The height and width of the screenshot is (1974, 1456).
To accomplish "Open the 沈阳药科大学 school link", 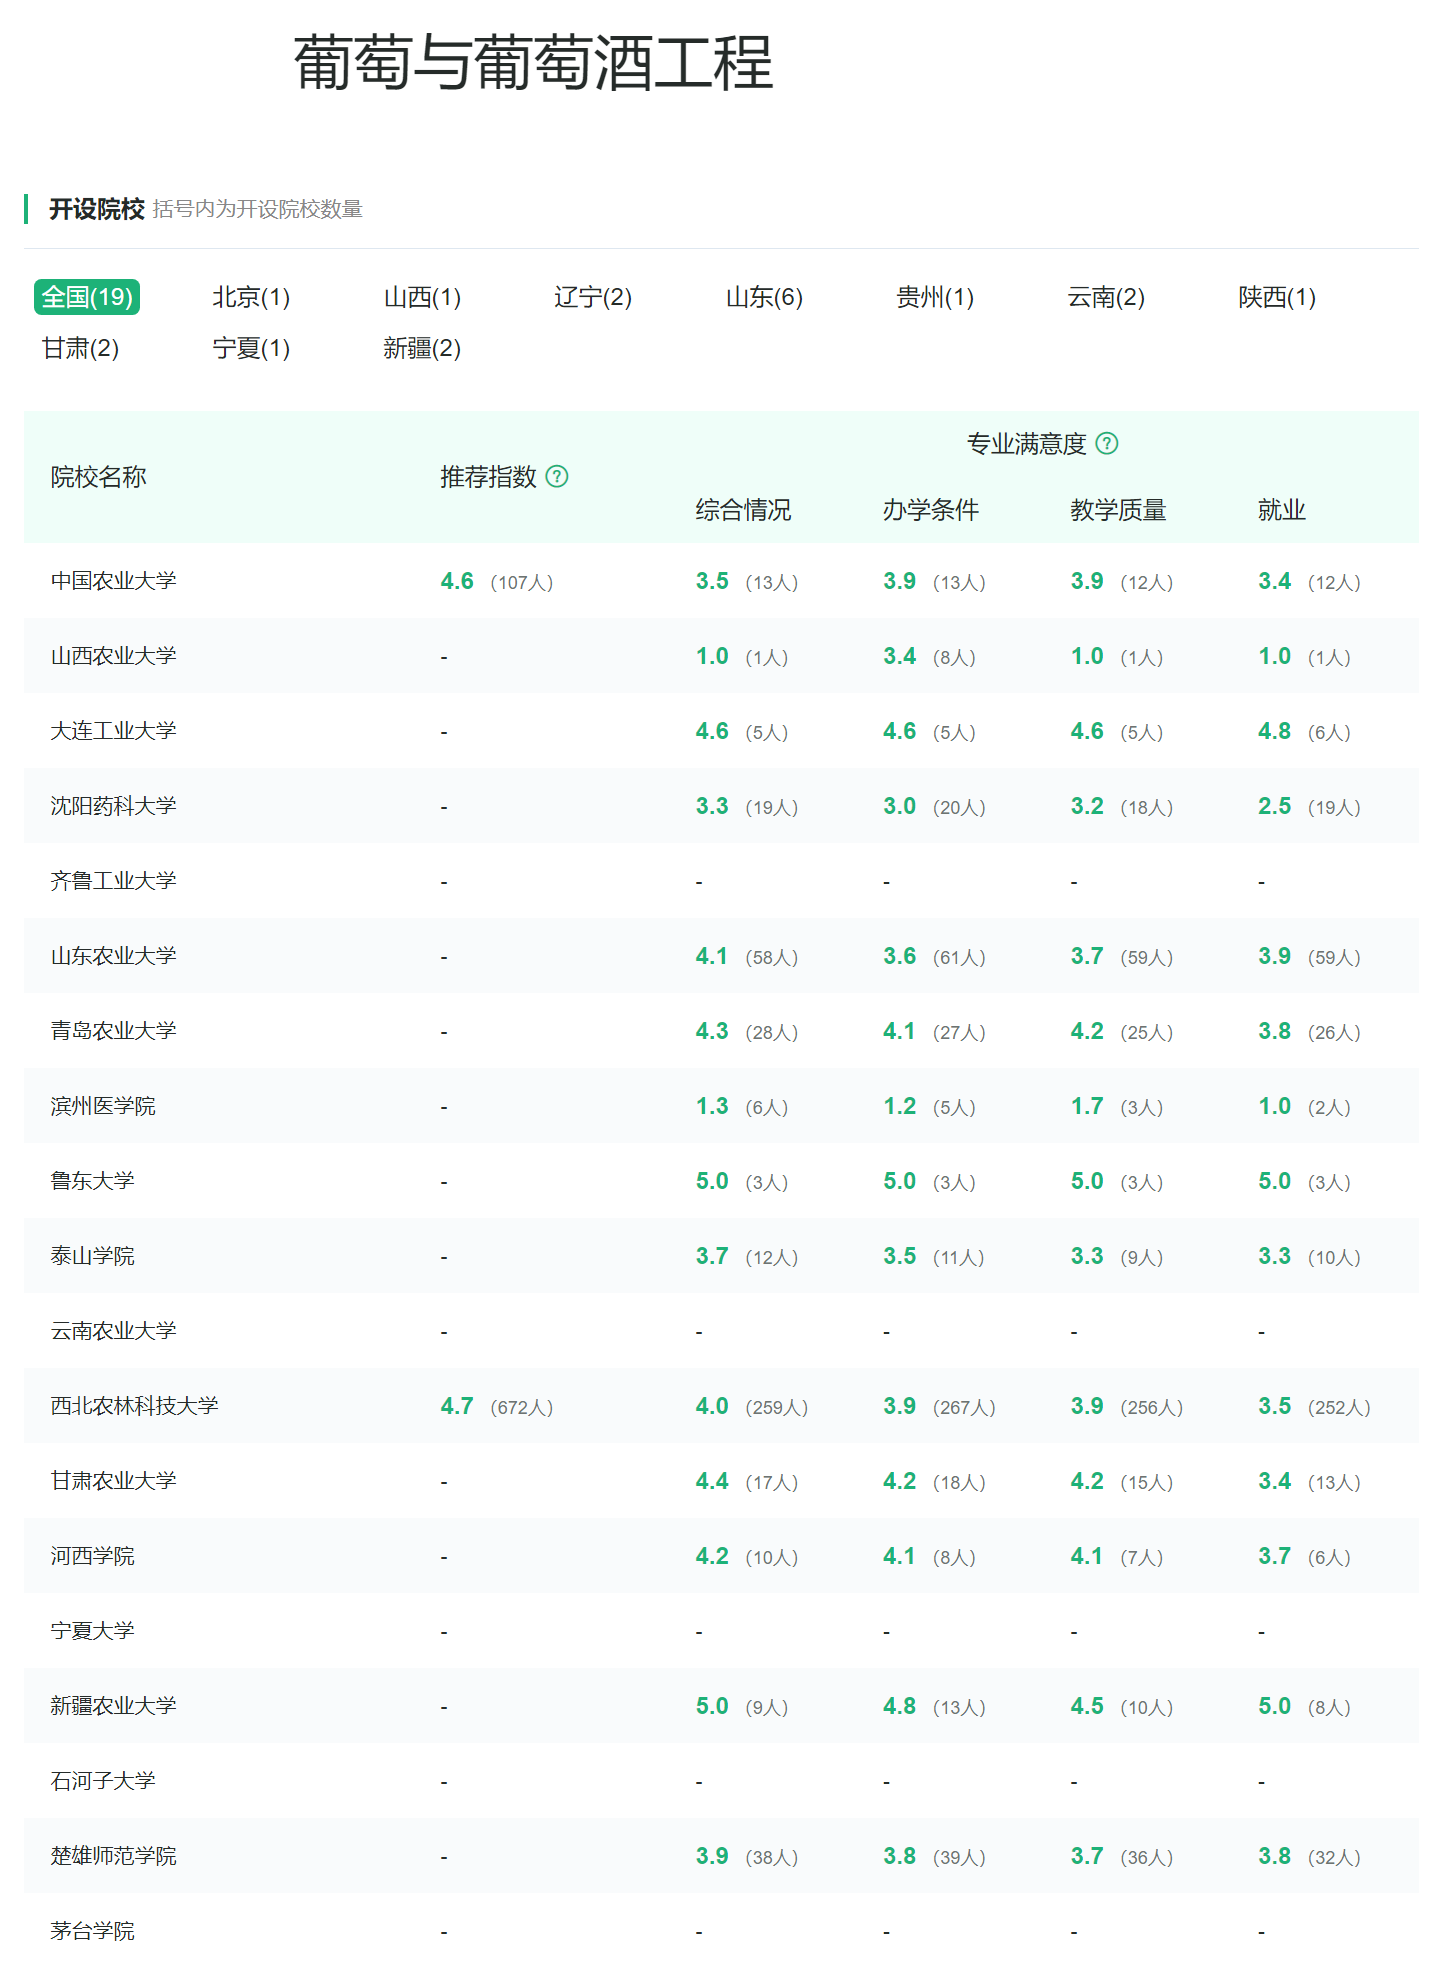I will tap(113, 806).
